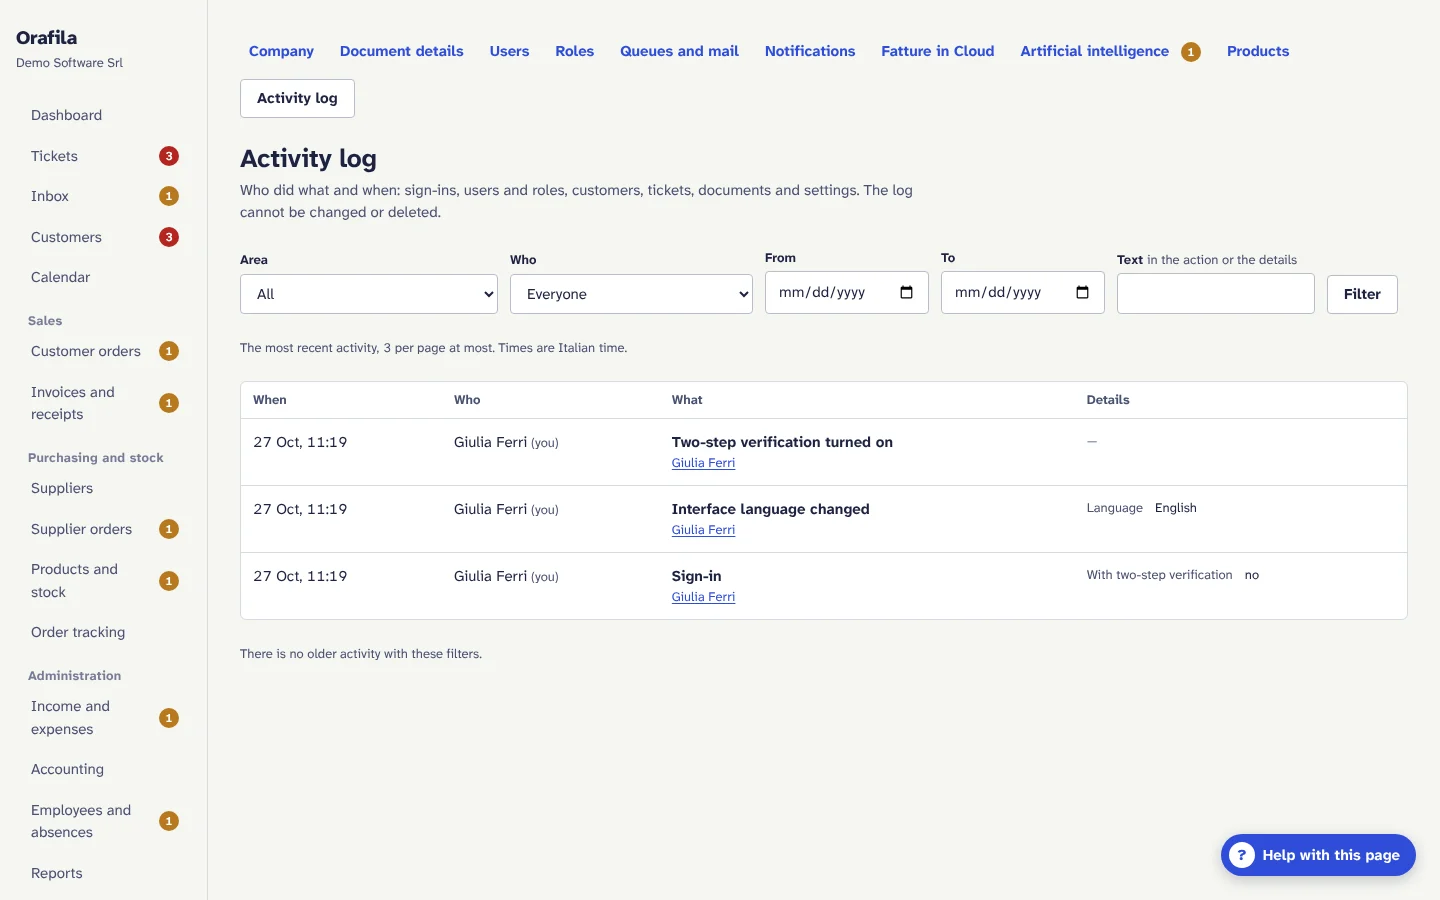The image size is (1440, 900).
Task: Go to the Users tab
Action: 509,51
